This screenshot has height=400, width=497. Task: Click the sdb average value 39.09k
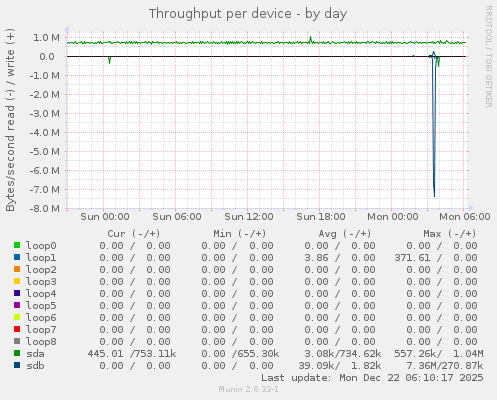[317, 366]
